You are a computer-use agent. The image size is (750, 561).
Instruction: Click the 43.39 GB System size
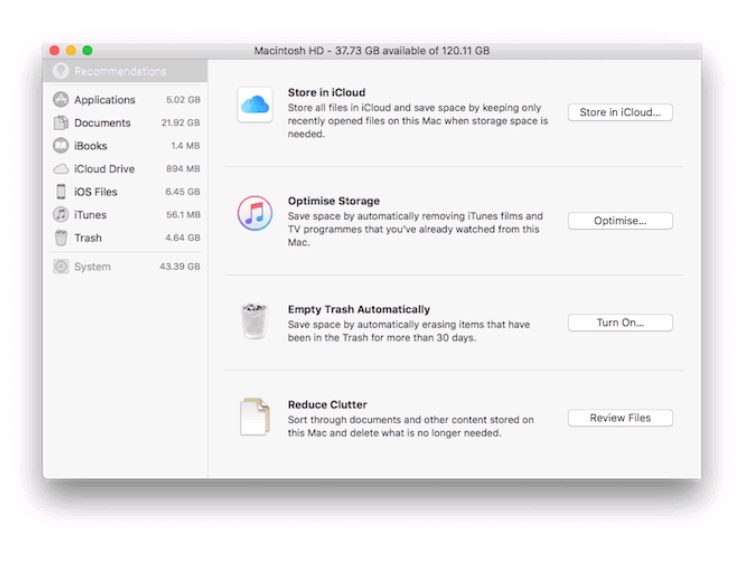[x=180, y=266]
